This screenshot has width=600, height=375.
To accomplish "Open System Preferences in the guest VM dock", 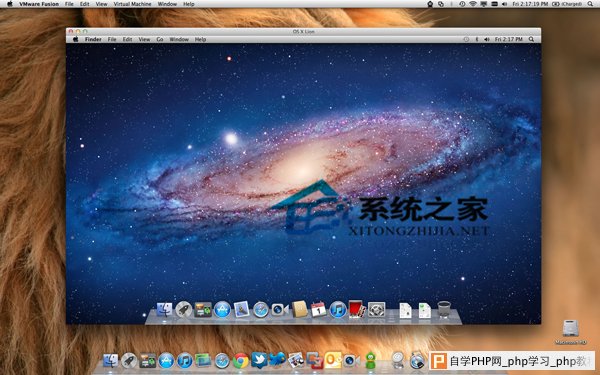I will [377, 310].
